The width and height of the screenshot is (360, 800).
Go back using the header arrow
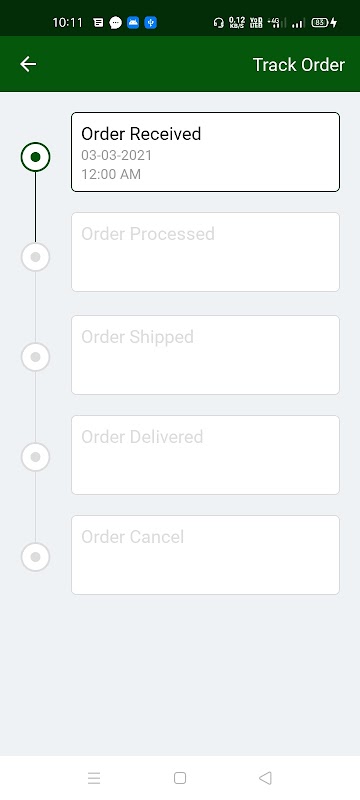[x=28, y=64]
